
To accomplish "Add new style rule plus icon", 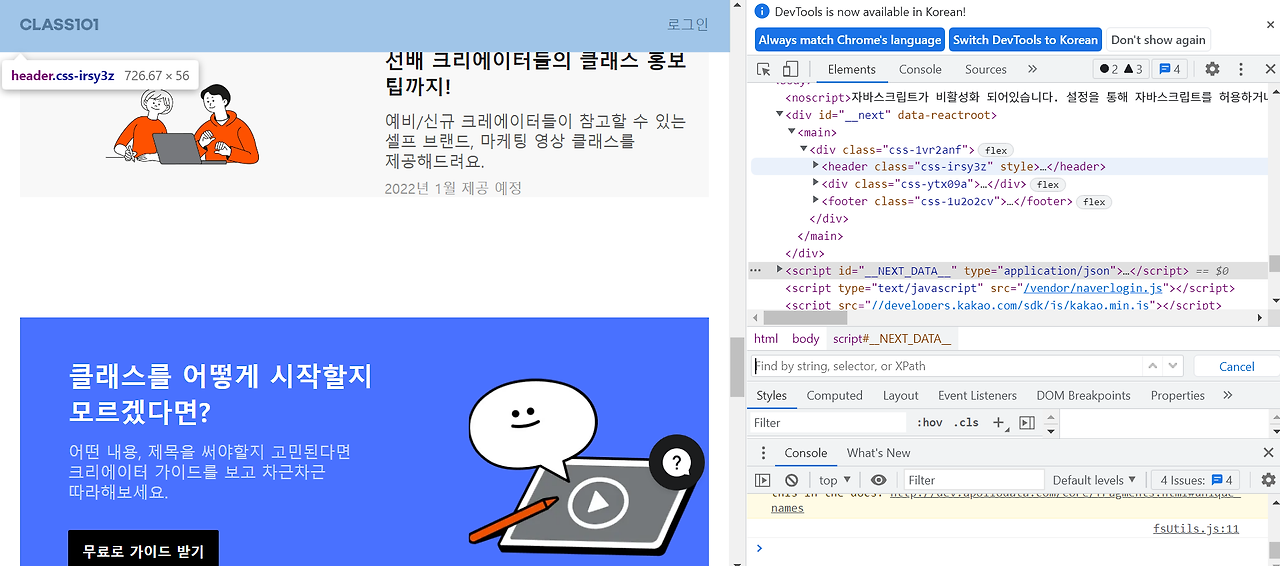I will click(999, 423).
